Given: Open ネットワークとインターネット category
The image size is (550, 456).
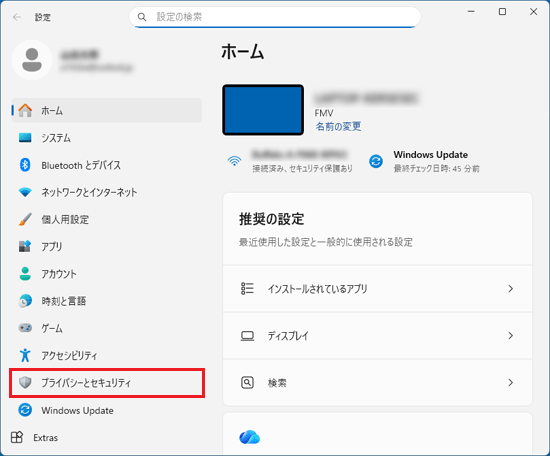Looking at the screenshot, I should pos(107,192).
